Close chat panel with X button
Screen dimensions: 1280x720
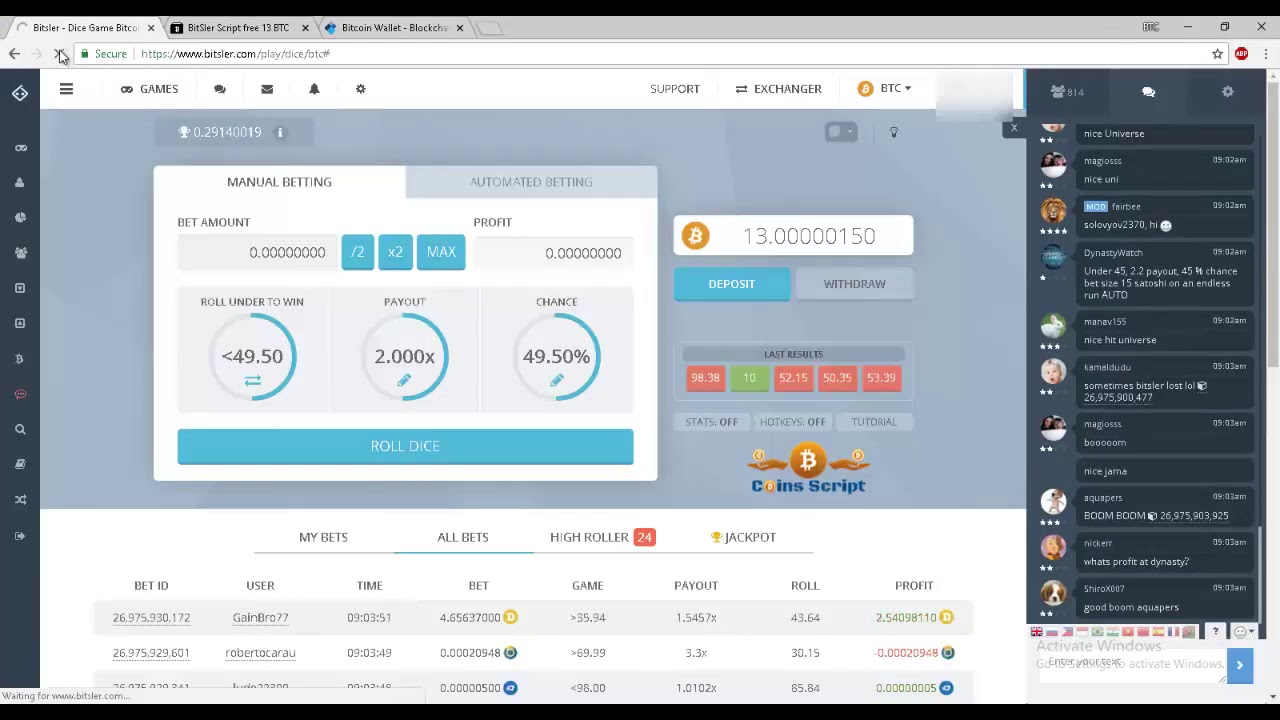click(1014, 128)
